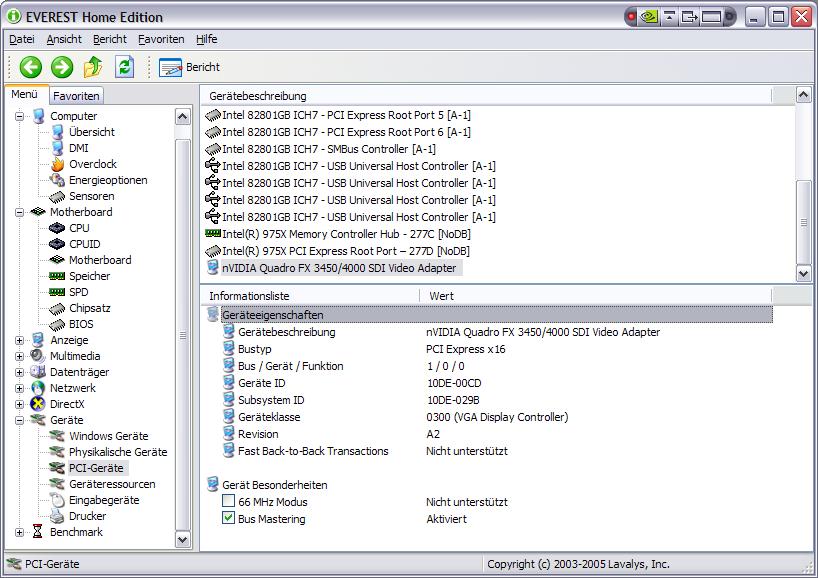818x578 pixels.
Task: Select the SMBus Controller row
Action: click(x=320, y=149)
